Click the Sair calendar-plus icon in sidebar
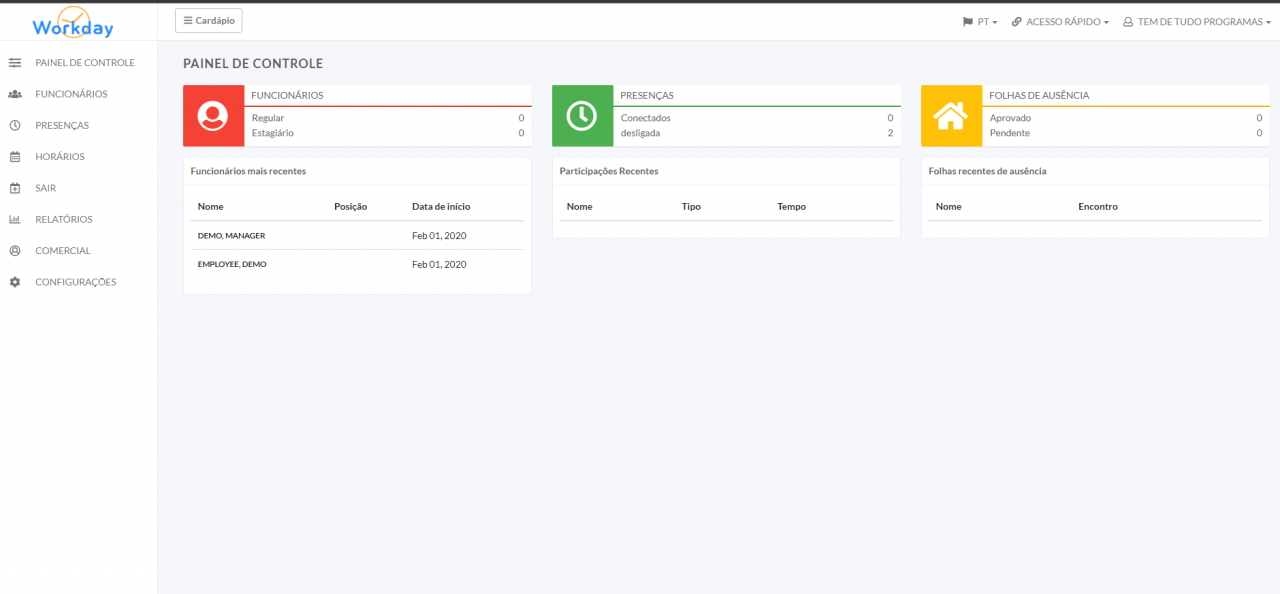The width and height of the screenshot is (1280, 594). click(x=15, y=188)
